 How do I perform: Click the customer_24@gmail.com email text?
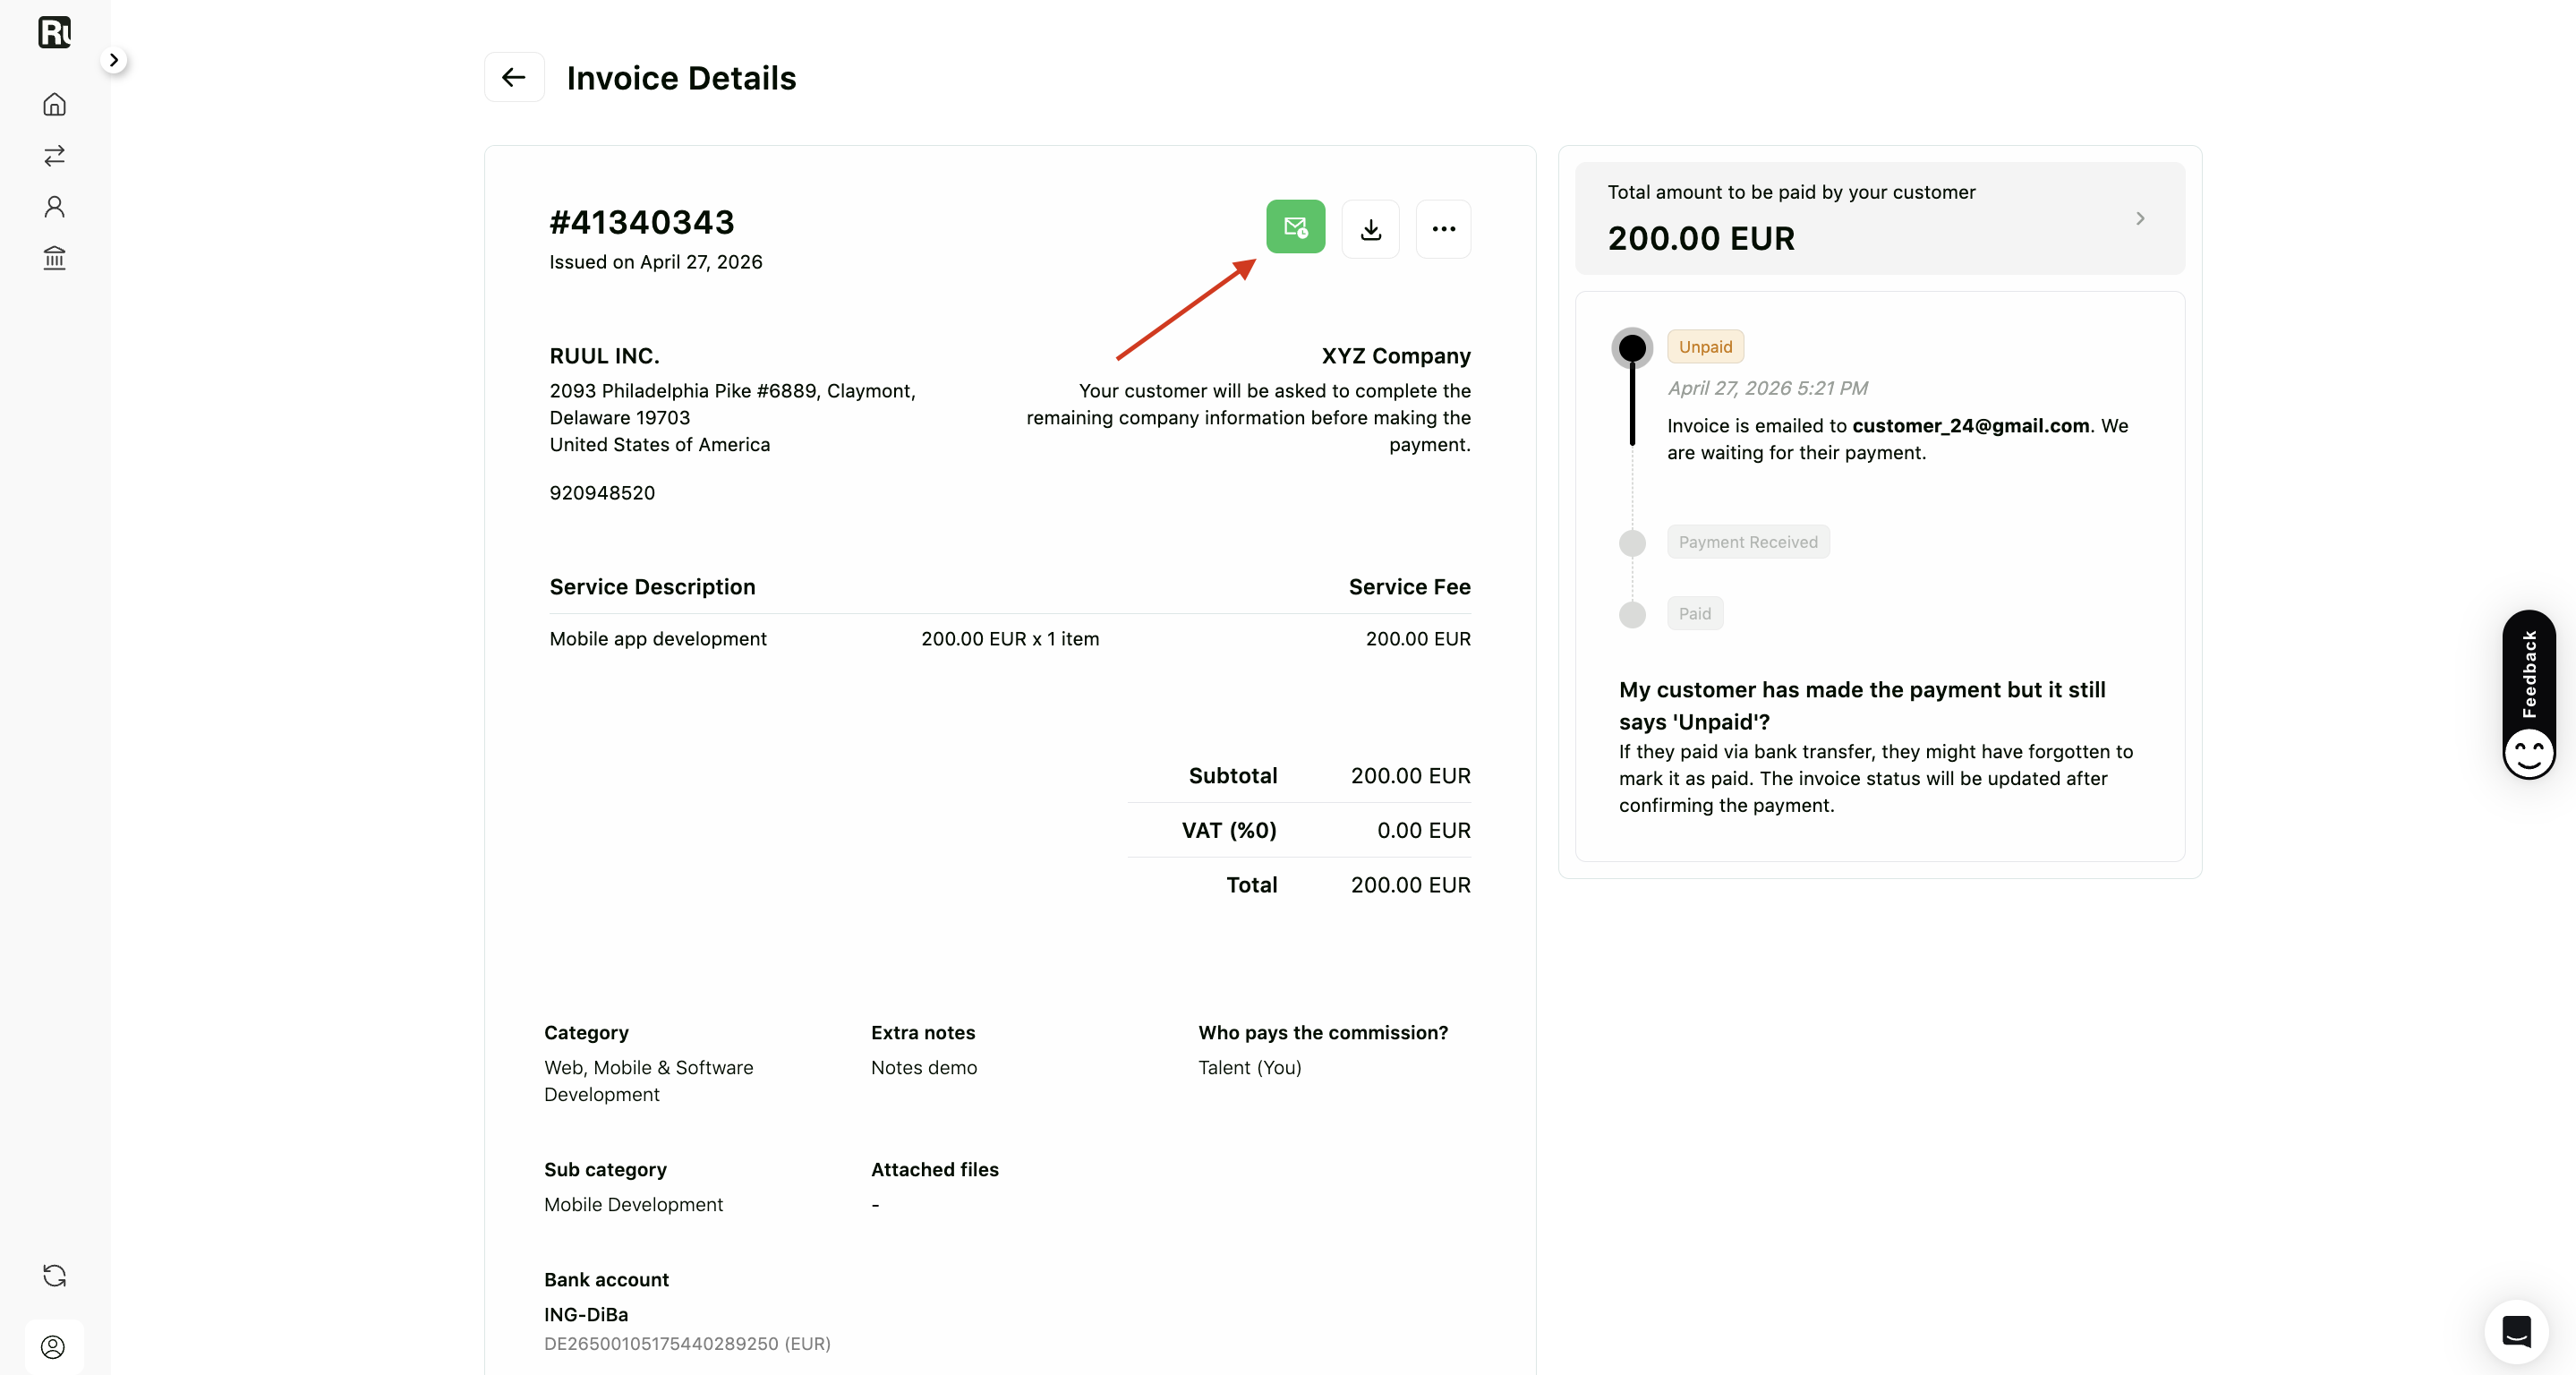1970,425
